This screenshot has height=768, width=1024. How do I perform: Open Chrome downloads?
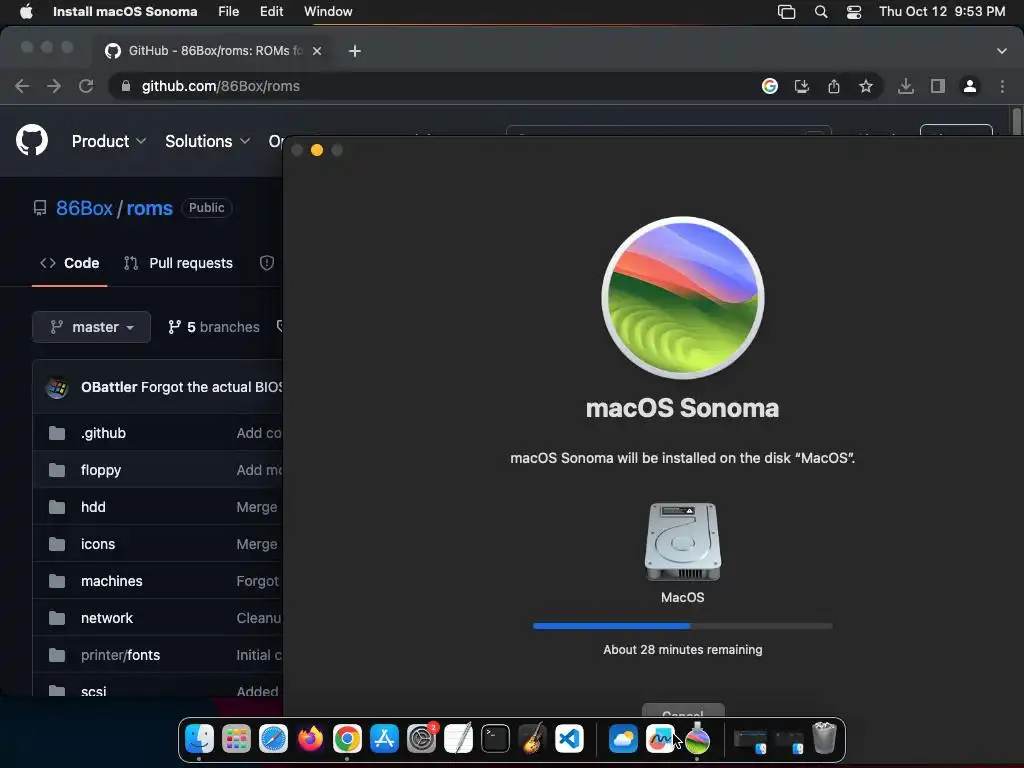click(906, 86)
